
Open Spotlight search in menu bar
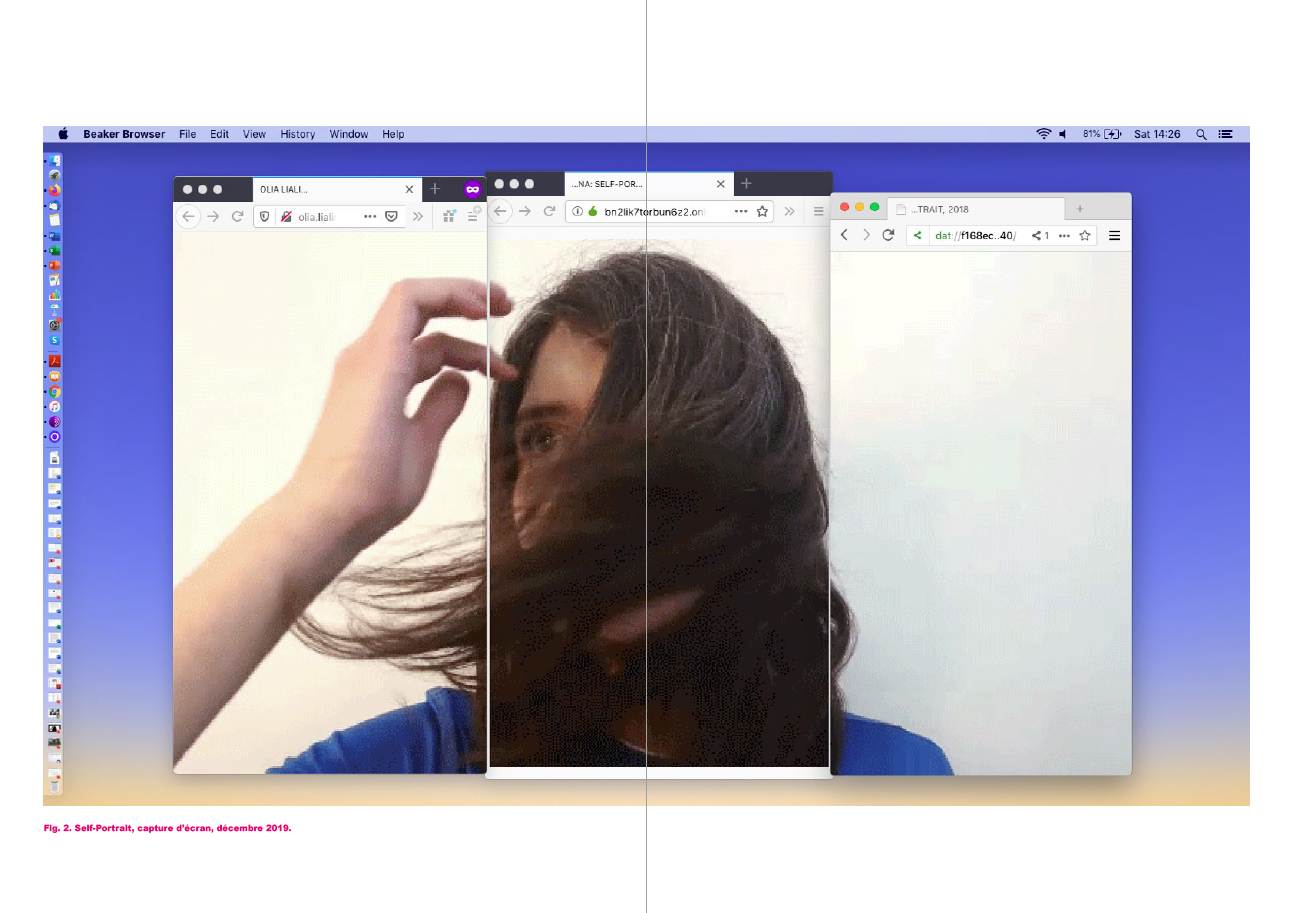coord(1201,134)
